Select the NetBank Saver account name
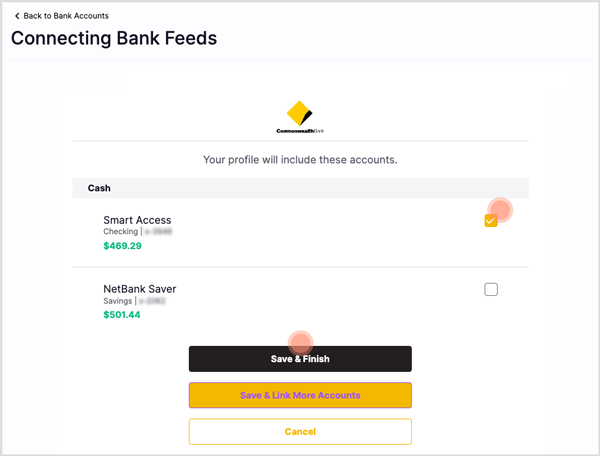Image resolution: width=600 pixels, height=456 pixels. click(x=139, y=289)
